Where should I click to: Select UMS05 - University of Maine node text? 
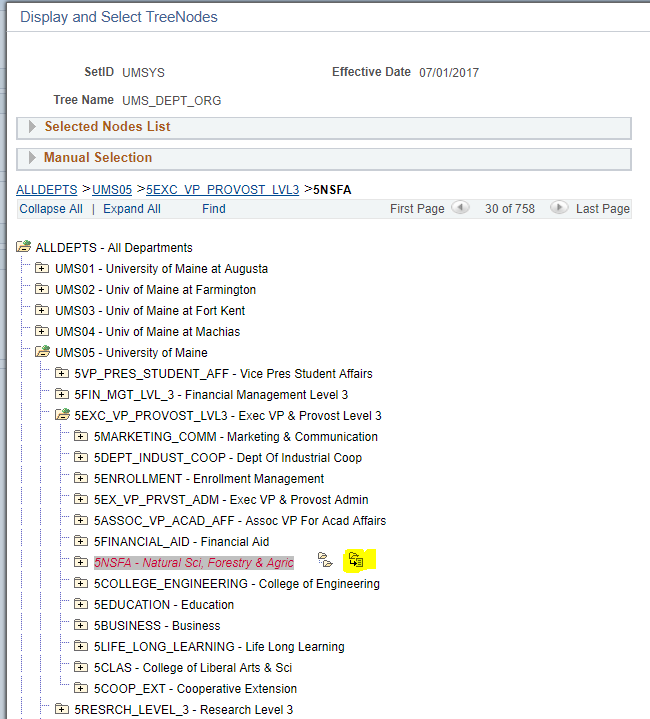tap(131, 353)
